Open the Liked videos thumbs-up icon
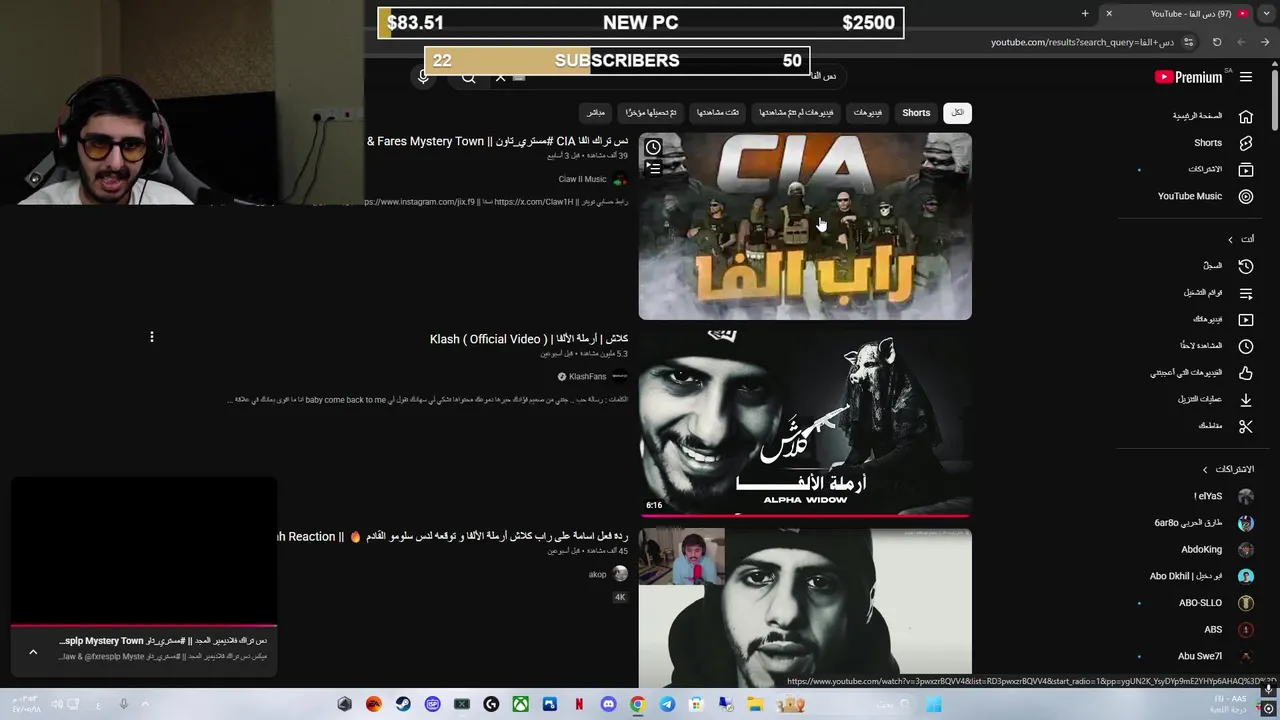Viewport: 1280px width, 720px height. [1246, 373]
